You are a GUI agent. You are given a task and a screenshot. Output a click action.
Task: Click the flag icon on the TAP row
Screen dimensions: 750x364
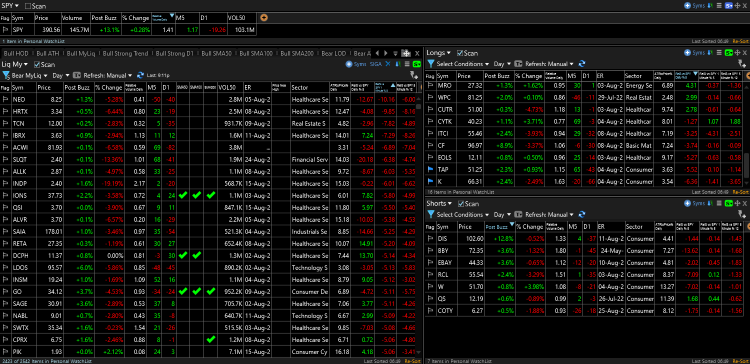[x=430, y=169]
